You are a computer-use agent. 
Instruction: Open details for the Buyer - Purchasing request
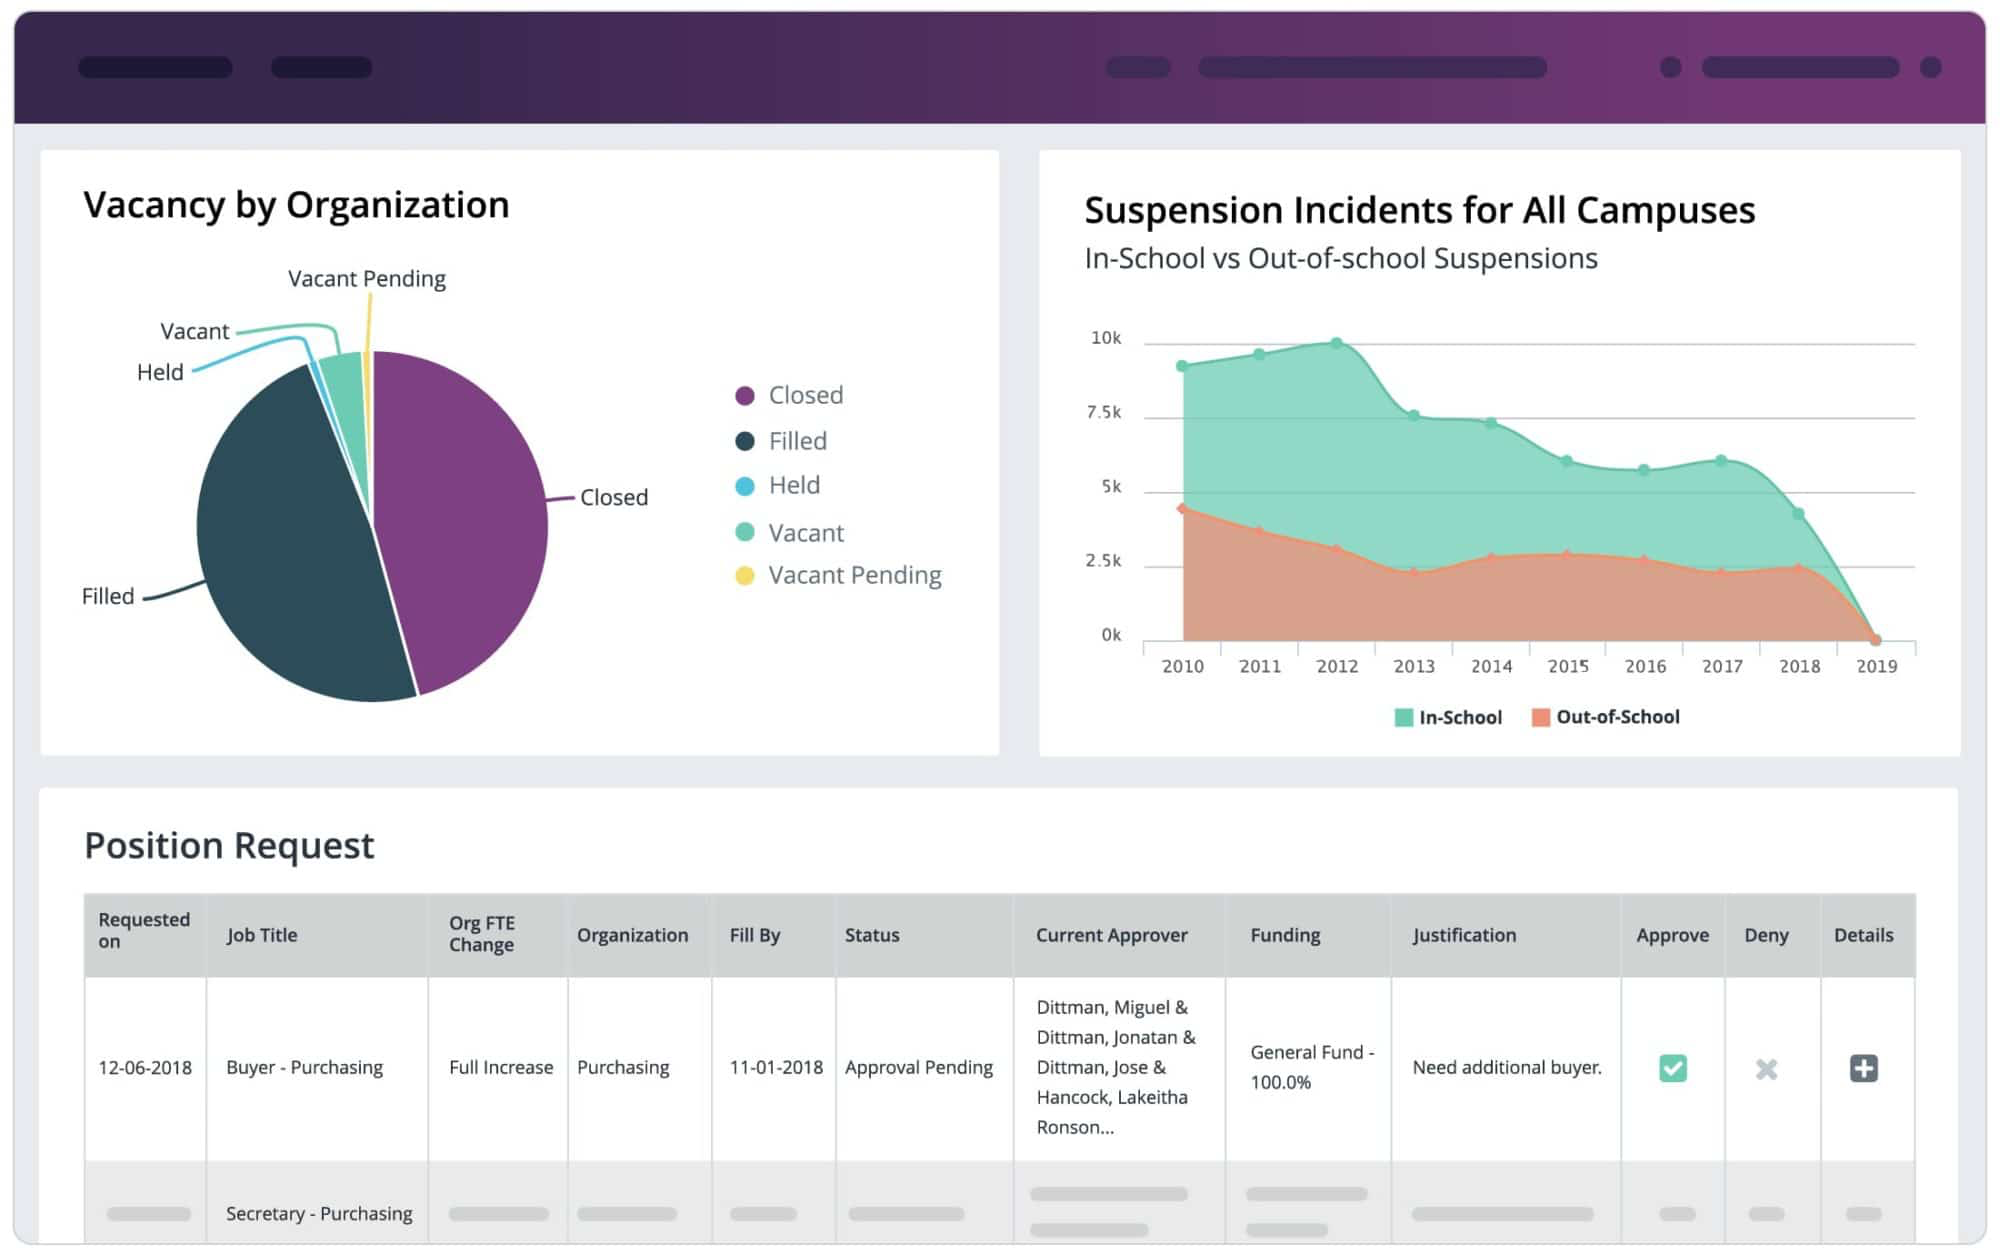coord(1863,1068)
